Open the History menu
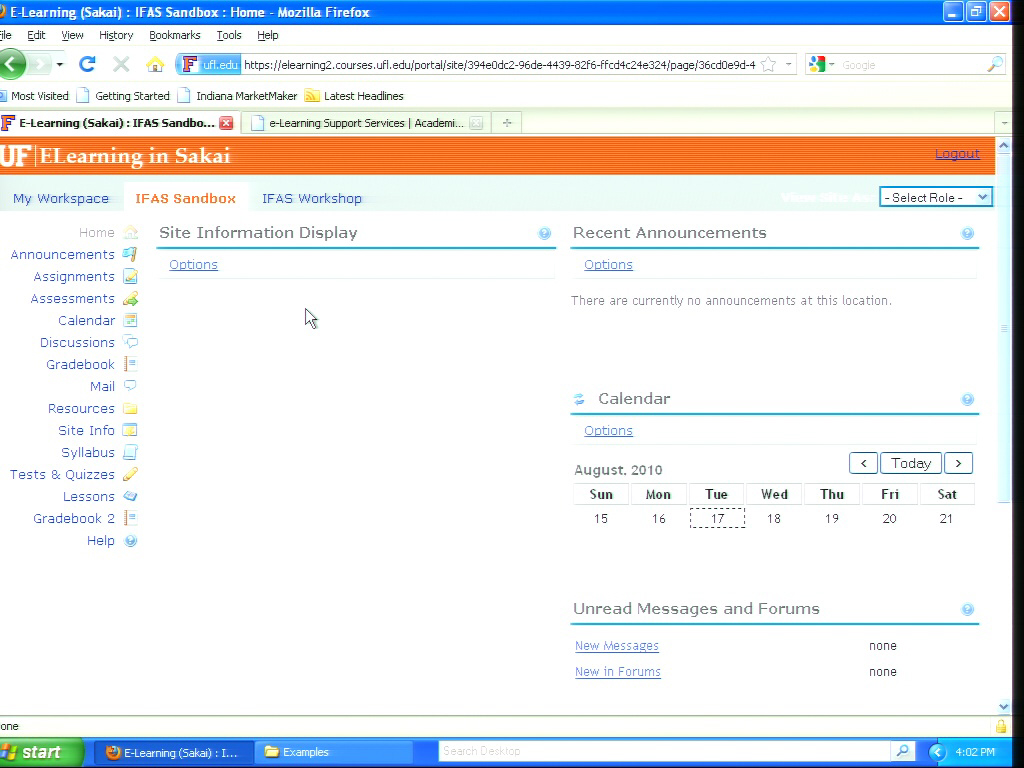This screenshot has width=1024, height=768. pos(116,35)
